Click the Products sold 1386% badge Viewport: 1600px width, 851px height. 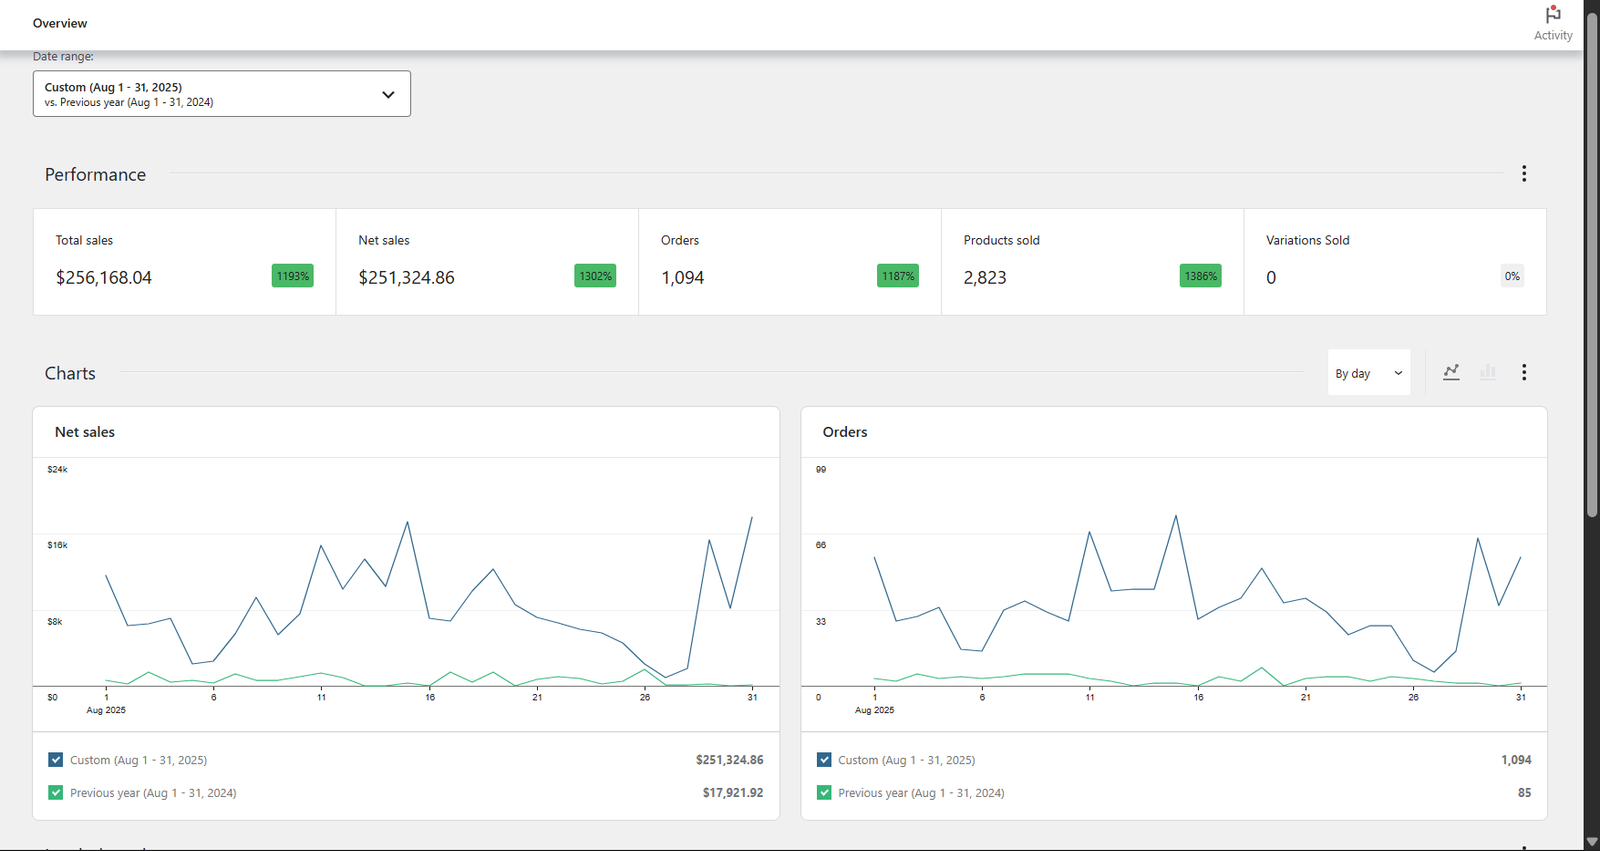point(1200,276)
